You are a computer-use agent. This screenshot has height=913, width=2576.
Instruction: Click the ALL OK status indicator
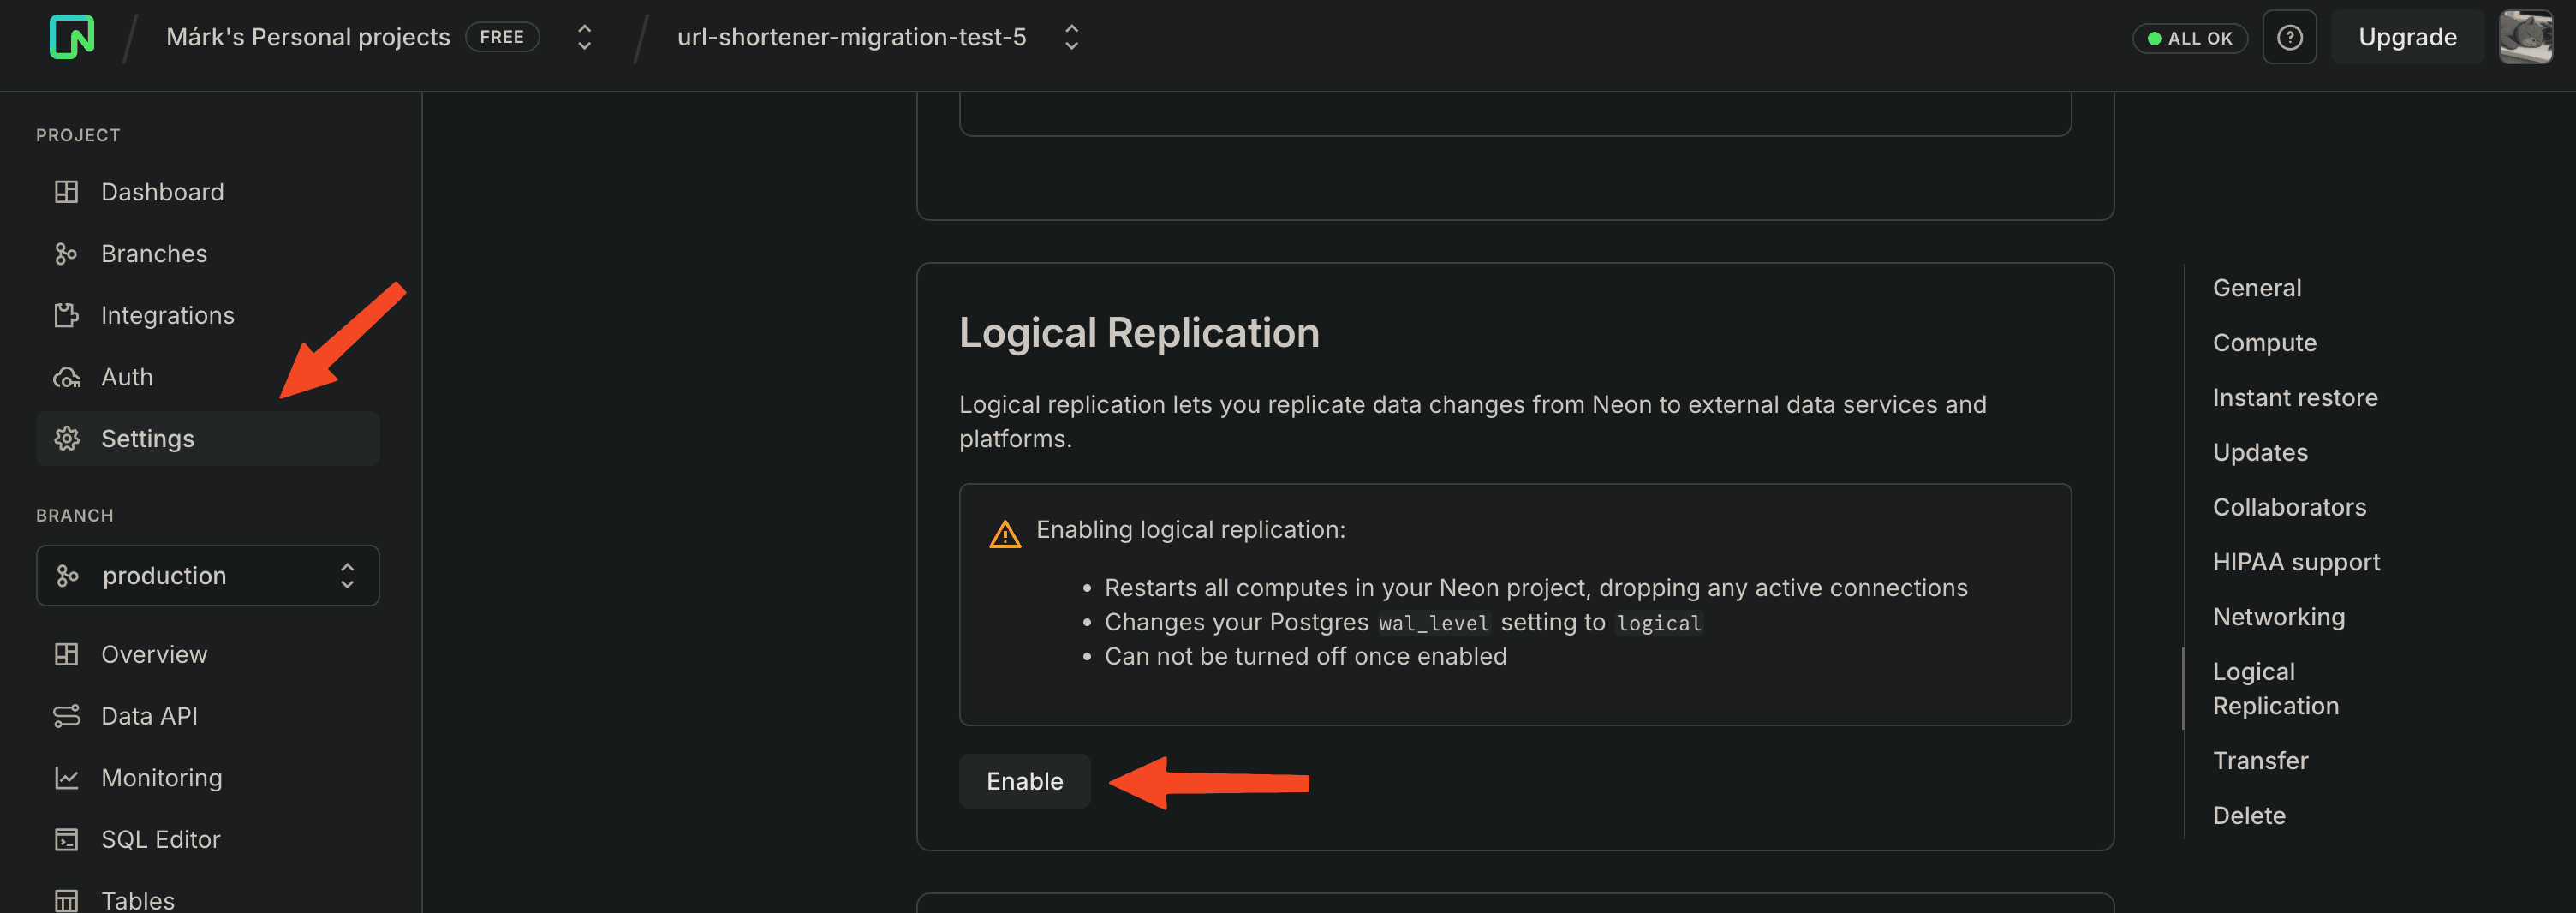[x=2190, y=37]
